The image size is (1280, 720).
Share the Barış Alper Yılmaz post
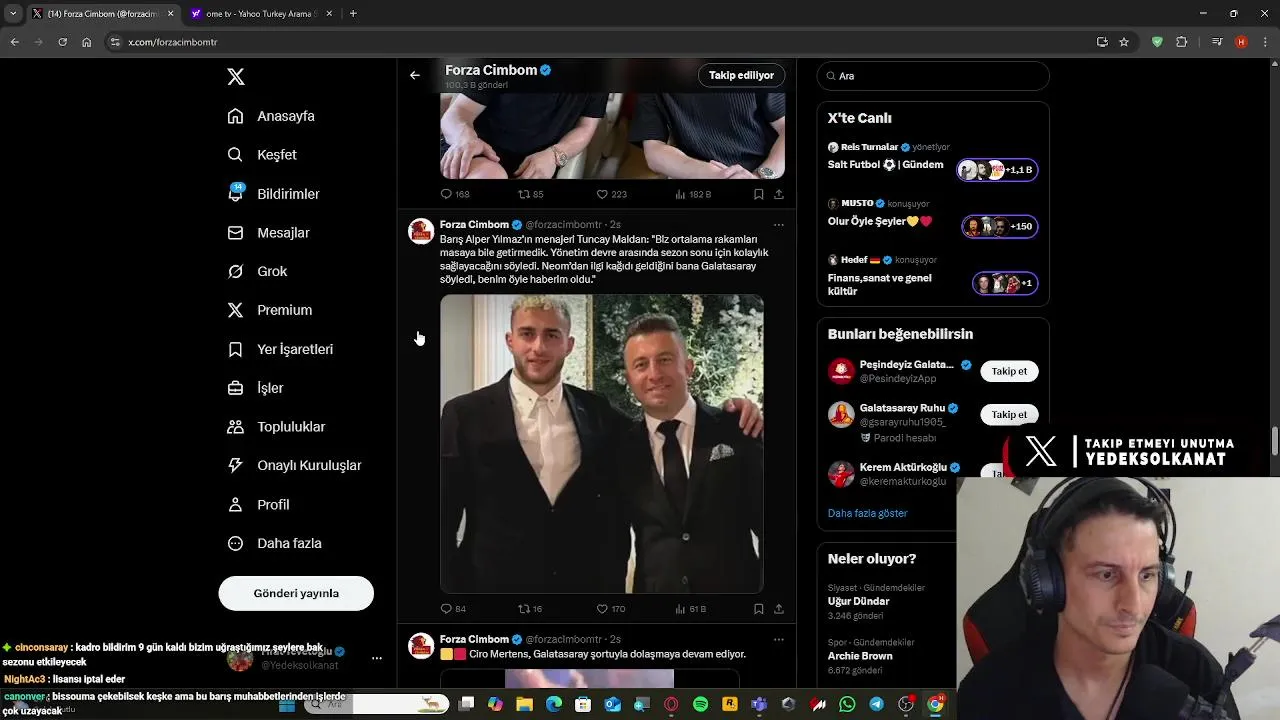click(x=778, y=609)
